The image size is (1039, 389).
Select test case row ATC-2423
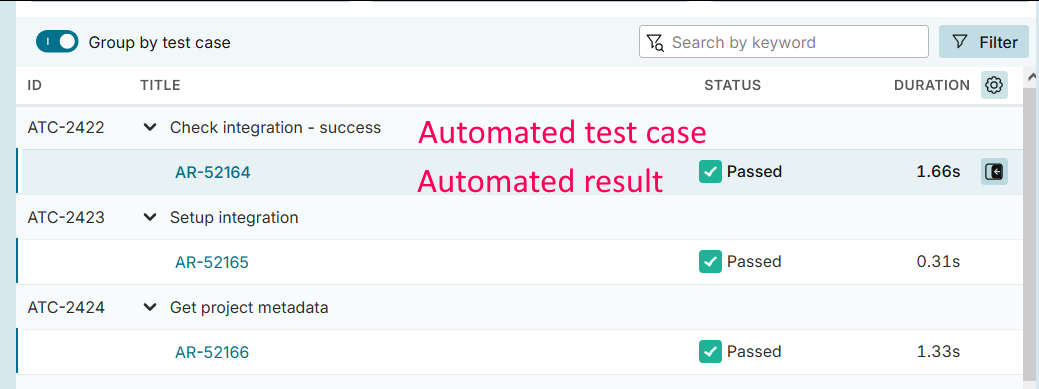[x=520, y=217]
